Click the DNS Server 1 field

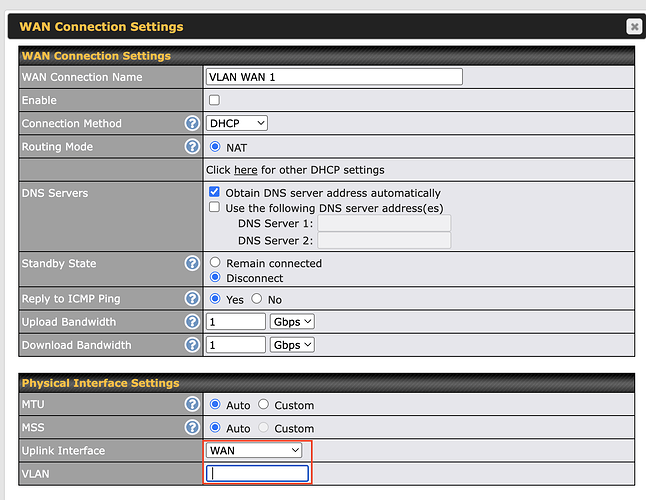(x=384, y=223)
